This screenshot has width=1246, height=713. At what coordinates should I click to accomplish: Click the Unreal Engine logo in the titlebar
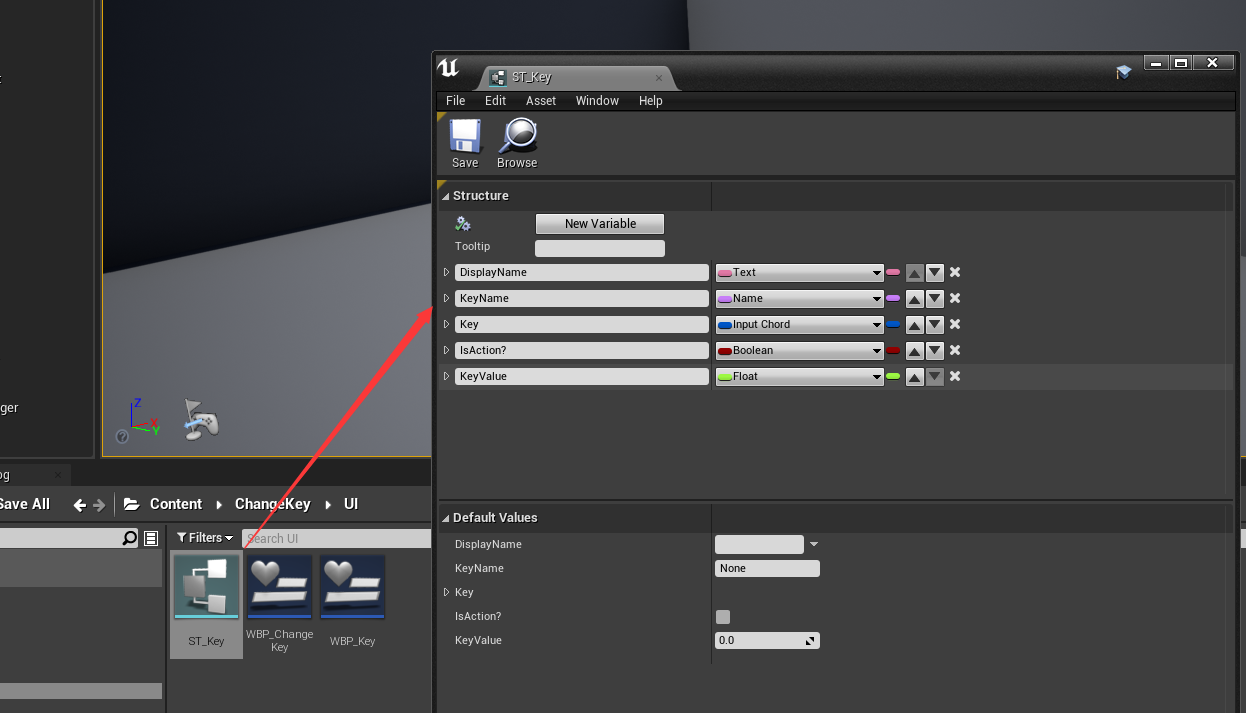tap(448, 66)
